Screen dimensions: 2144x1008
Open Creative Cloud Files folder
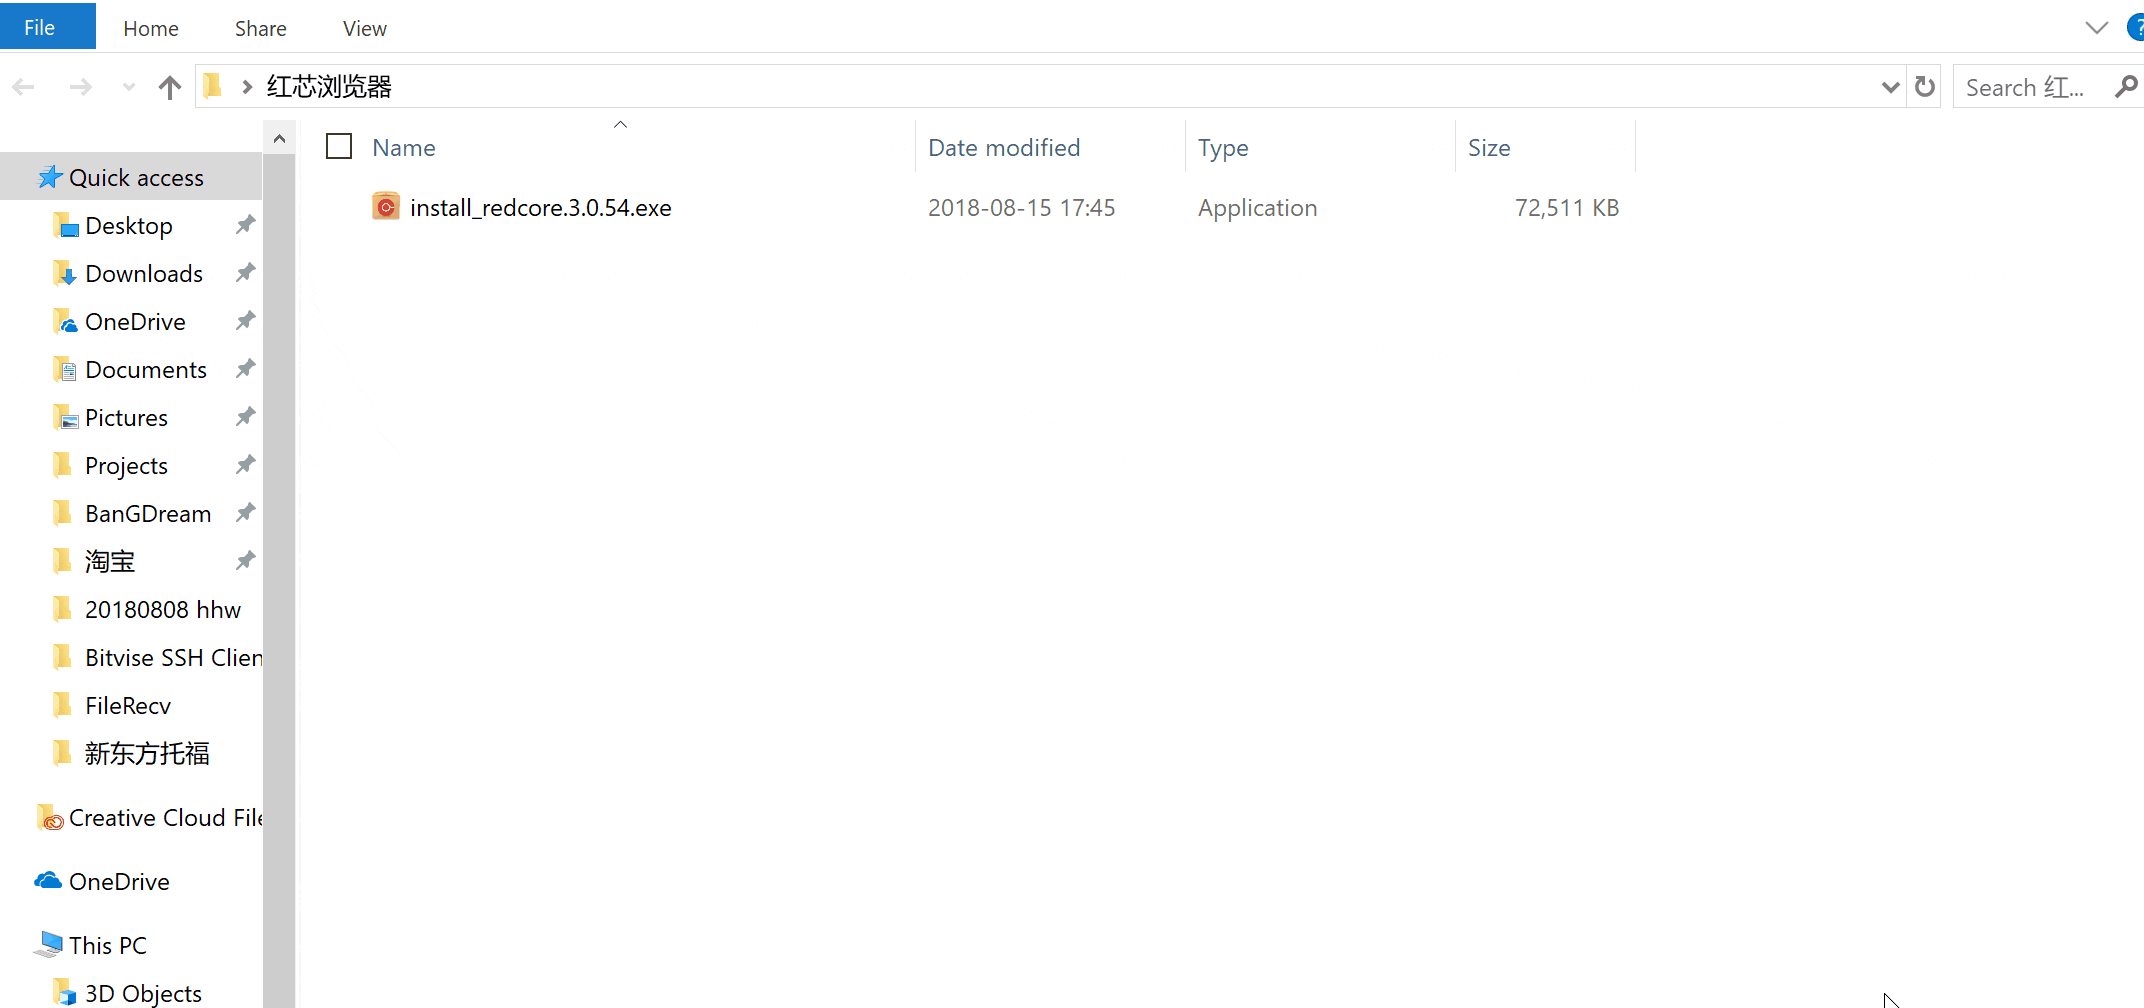tap(164, 818)
